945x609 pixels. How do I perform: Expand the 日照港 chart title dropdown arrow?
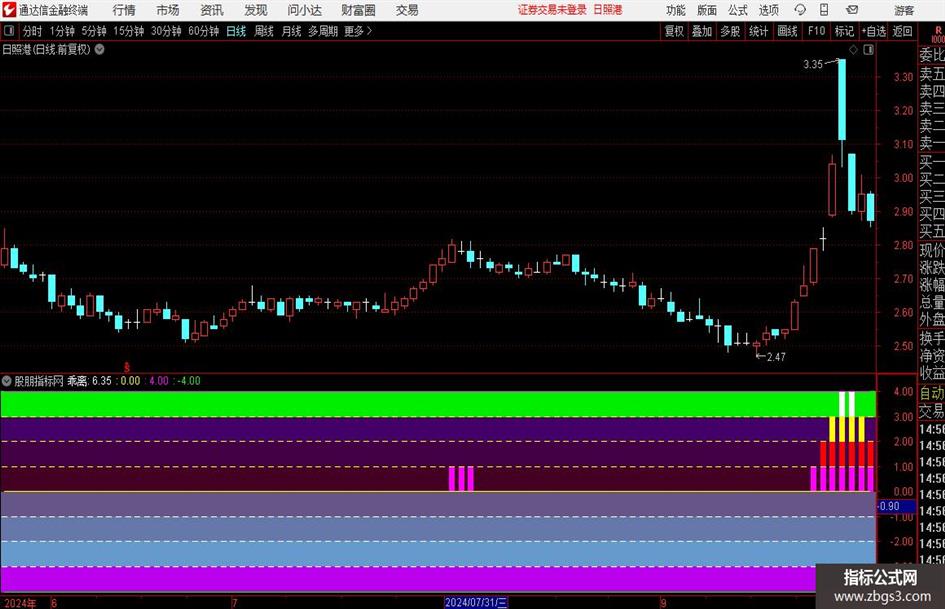pyautogui.click(x=99, y=49)
